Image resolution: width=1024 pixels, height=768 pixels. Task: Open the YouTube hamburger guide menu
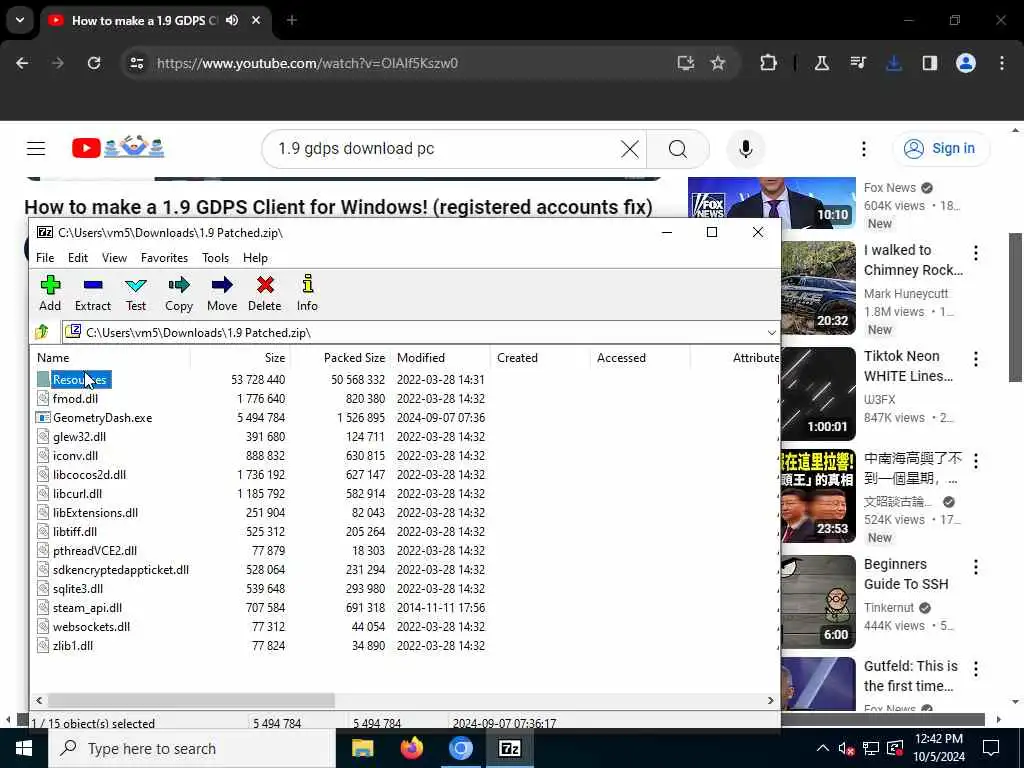point(36,149)
